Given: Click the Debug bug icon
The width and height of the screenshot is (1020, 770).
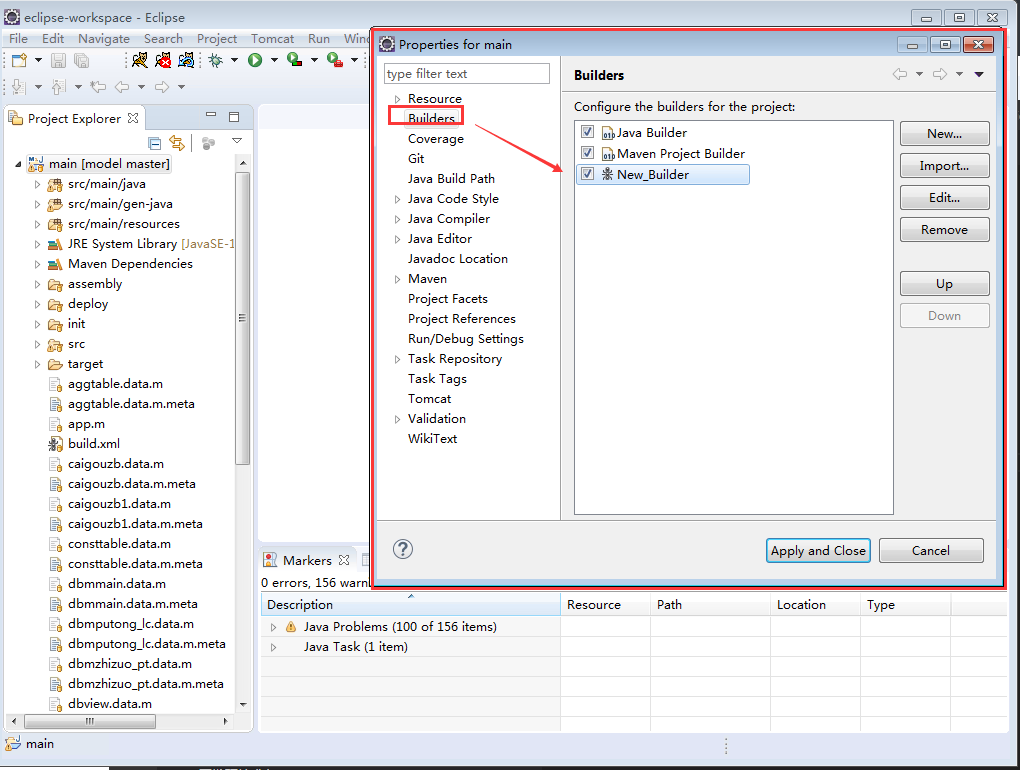Looking at the screenshot, I should 216,60.
